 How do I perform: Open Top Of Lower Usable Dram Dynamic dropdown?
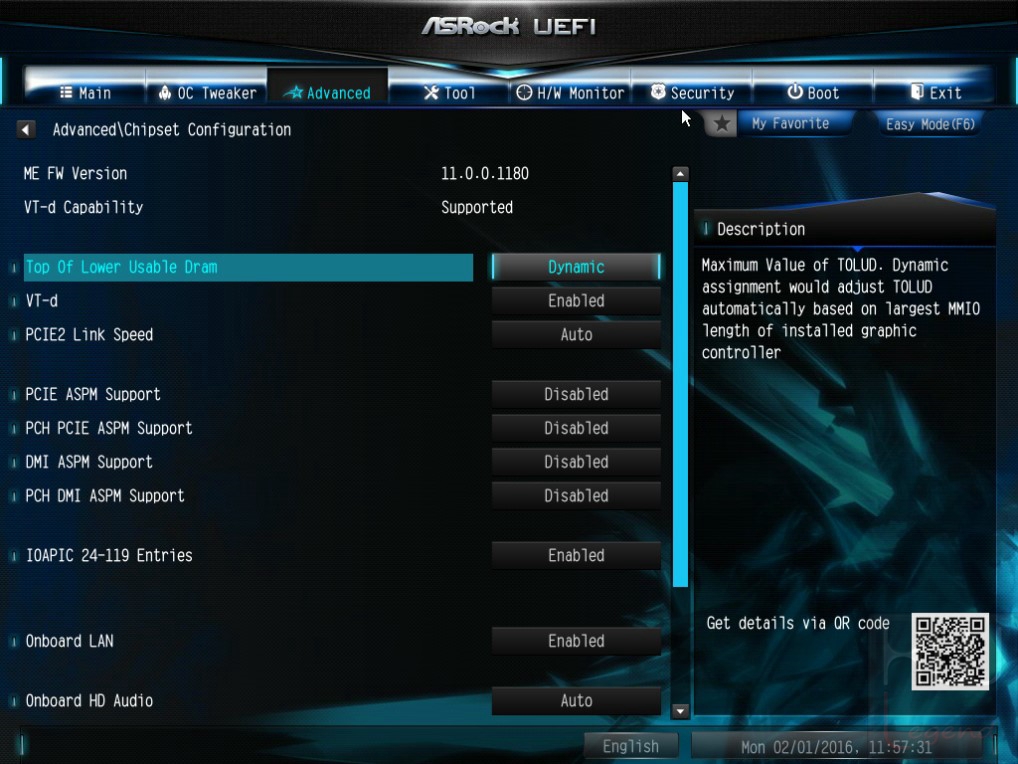[576, 267]
